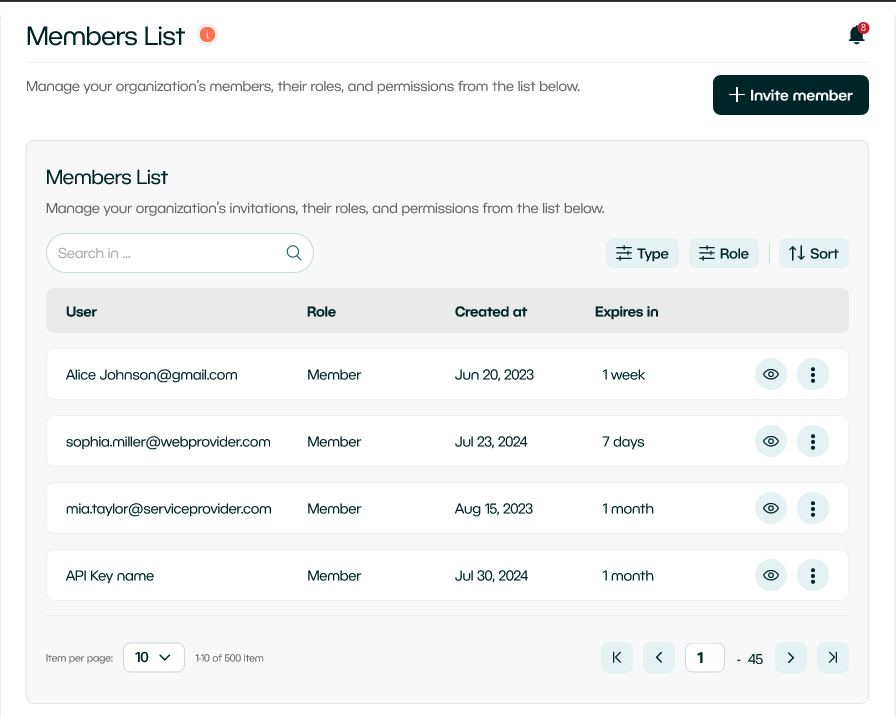The height and width of the screenshot is (717, 896).
Task: Focus the Search in text field
Action: click(x=165, y=254)
